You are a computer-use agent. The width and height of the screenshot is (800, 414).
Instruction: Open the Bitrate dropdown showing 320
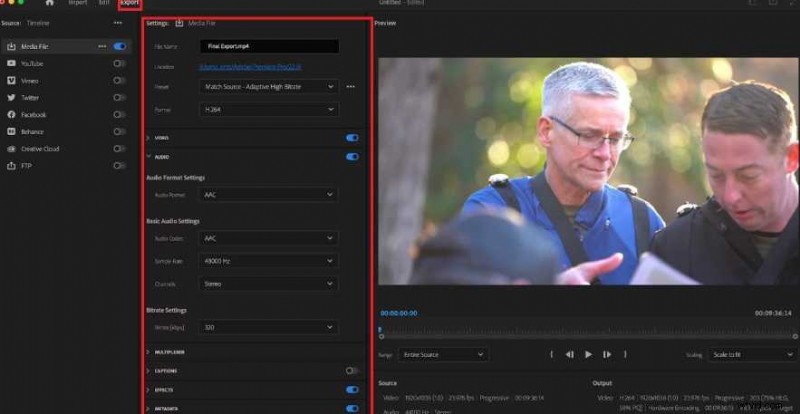[268, 327]
